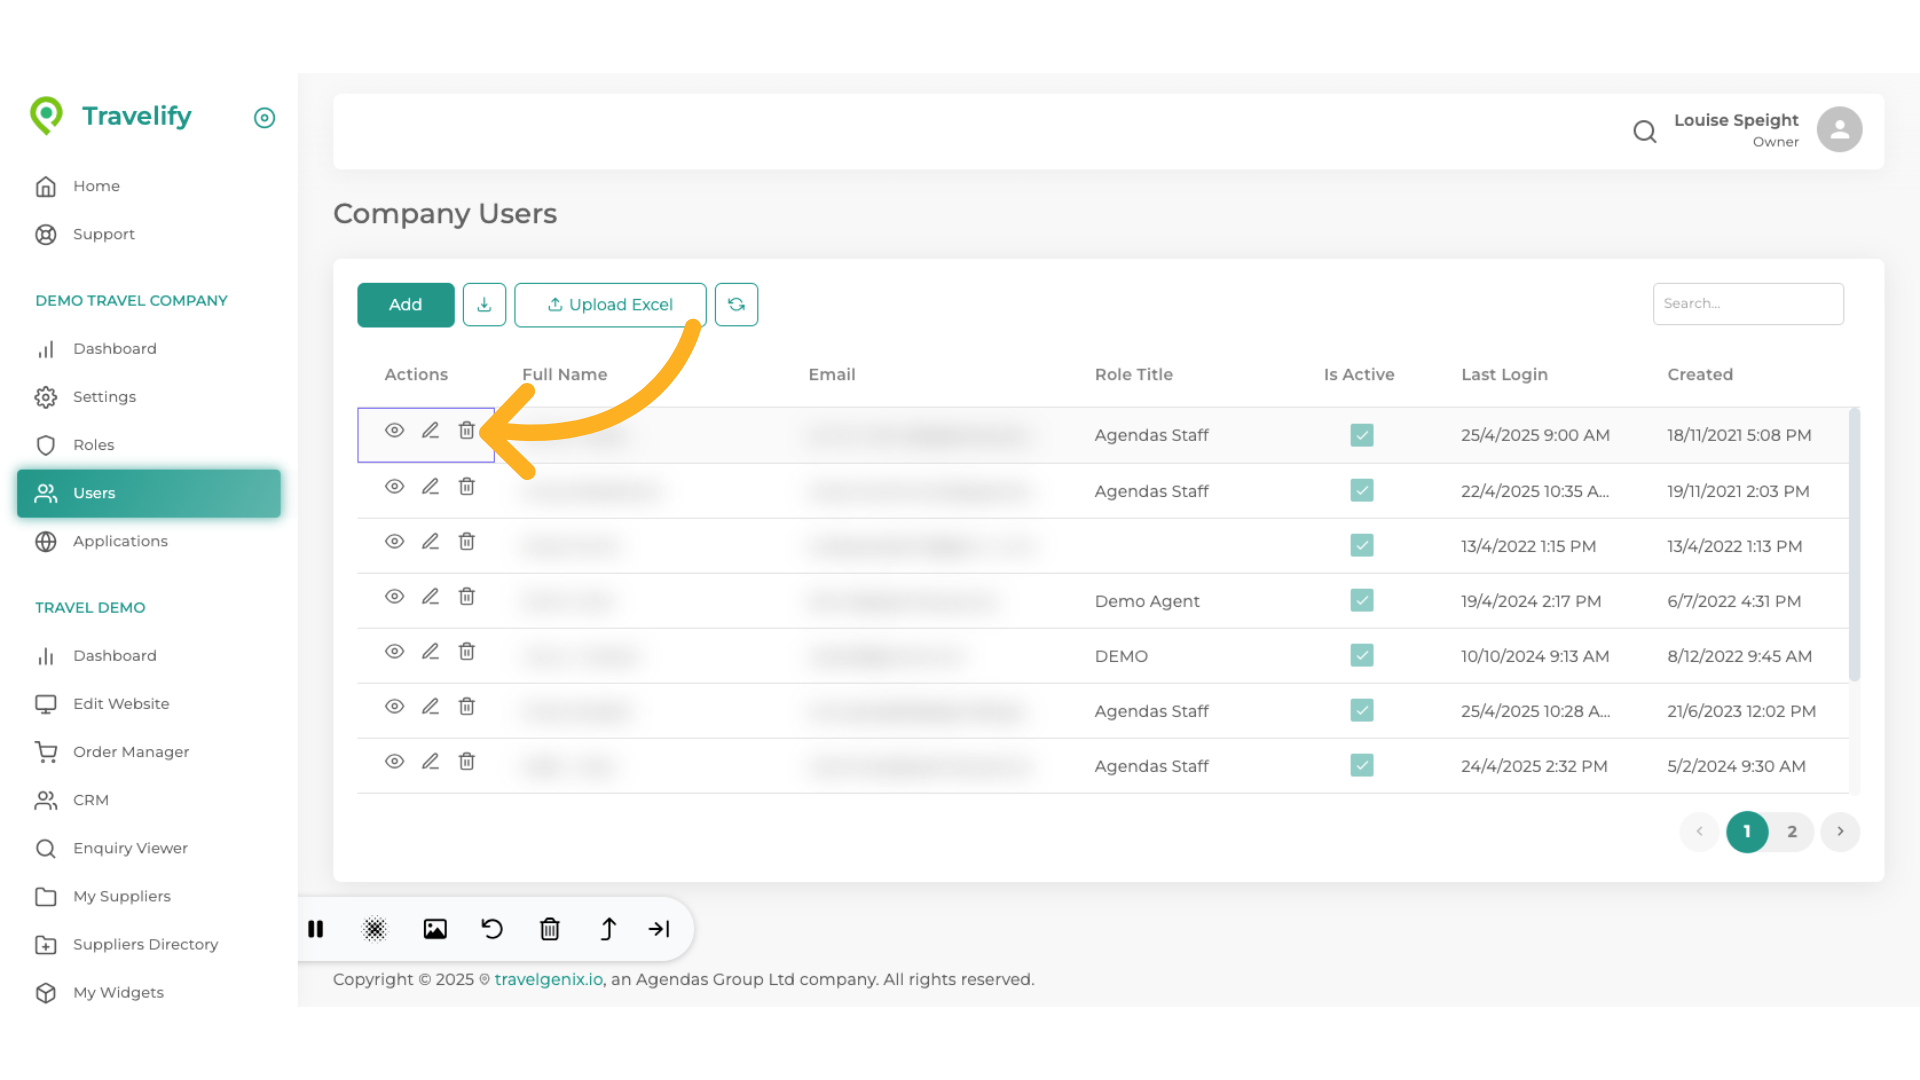Click the image icon in bottom toolbar
The image size is (1920, 1080).
point(435,929)
